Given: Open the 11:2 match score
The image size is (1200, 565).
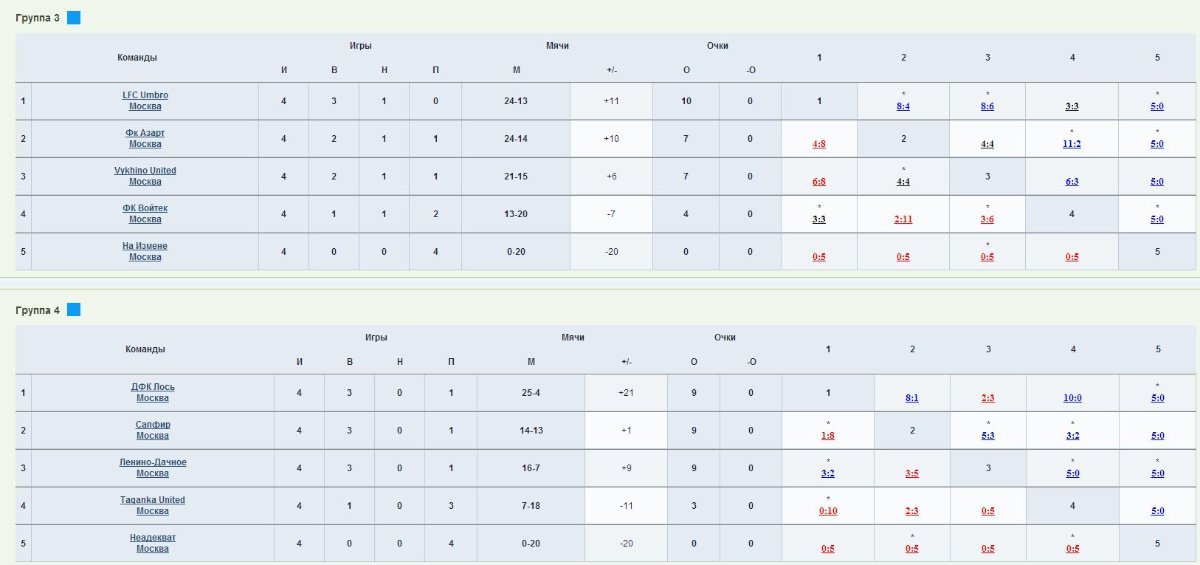Looking at the screenshot, I should click(x=1072, y=144).
